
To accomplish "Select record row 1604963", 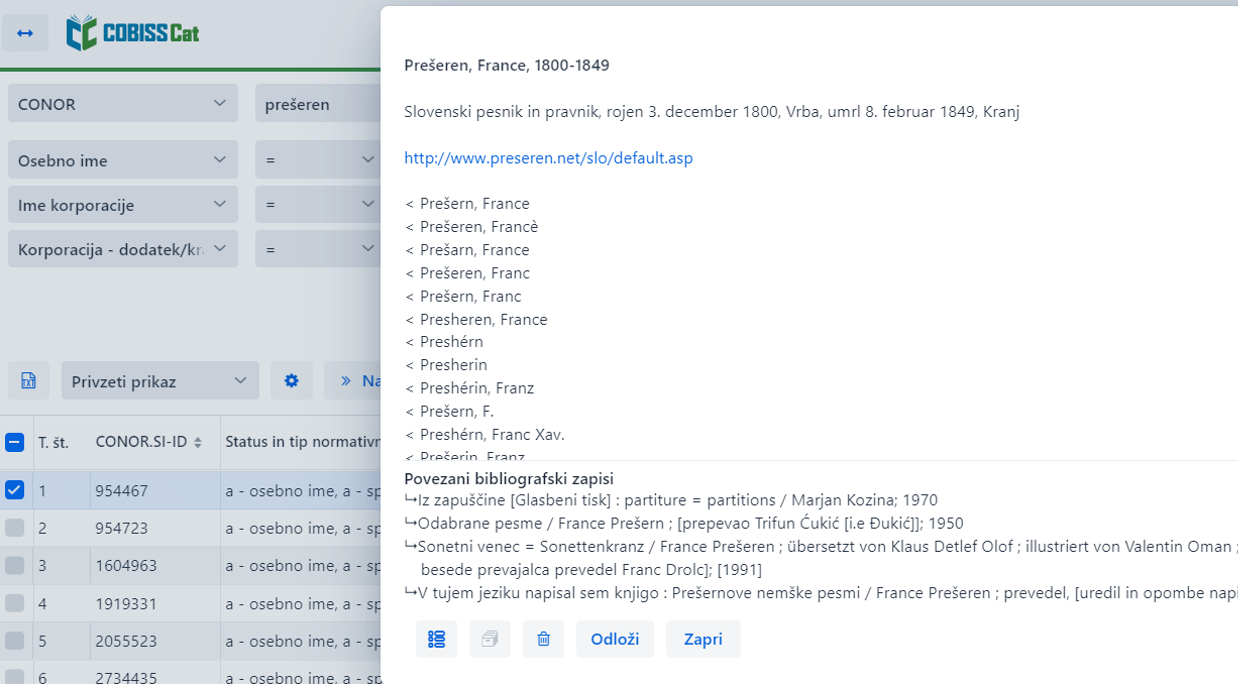I will coord(190,565).
